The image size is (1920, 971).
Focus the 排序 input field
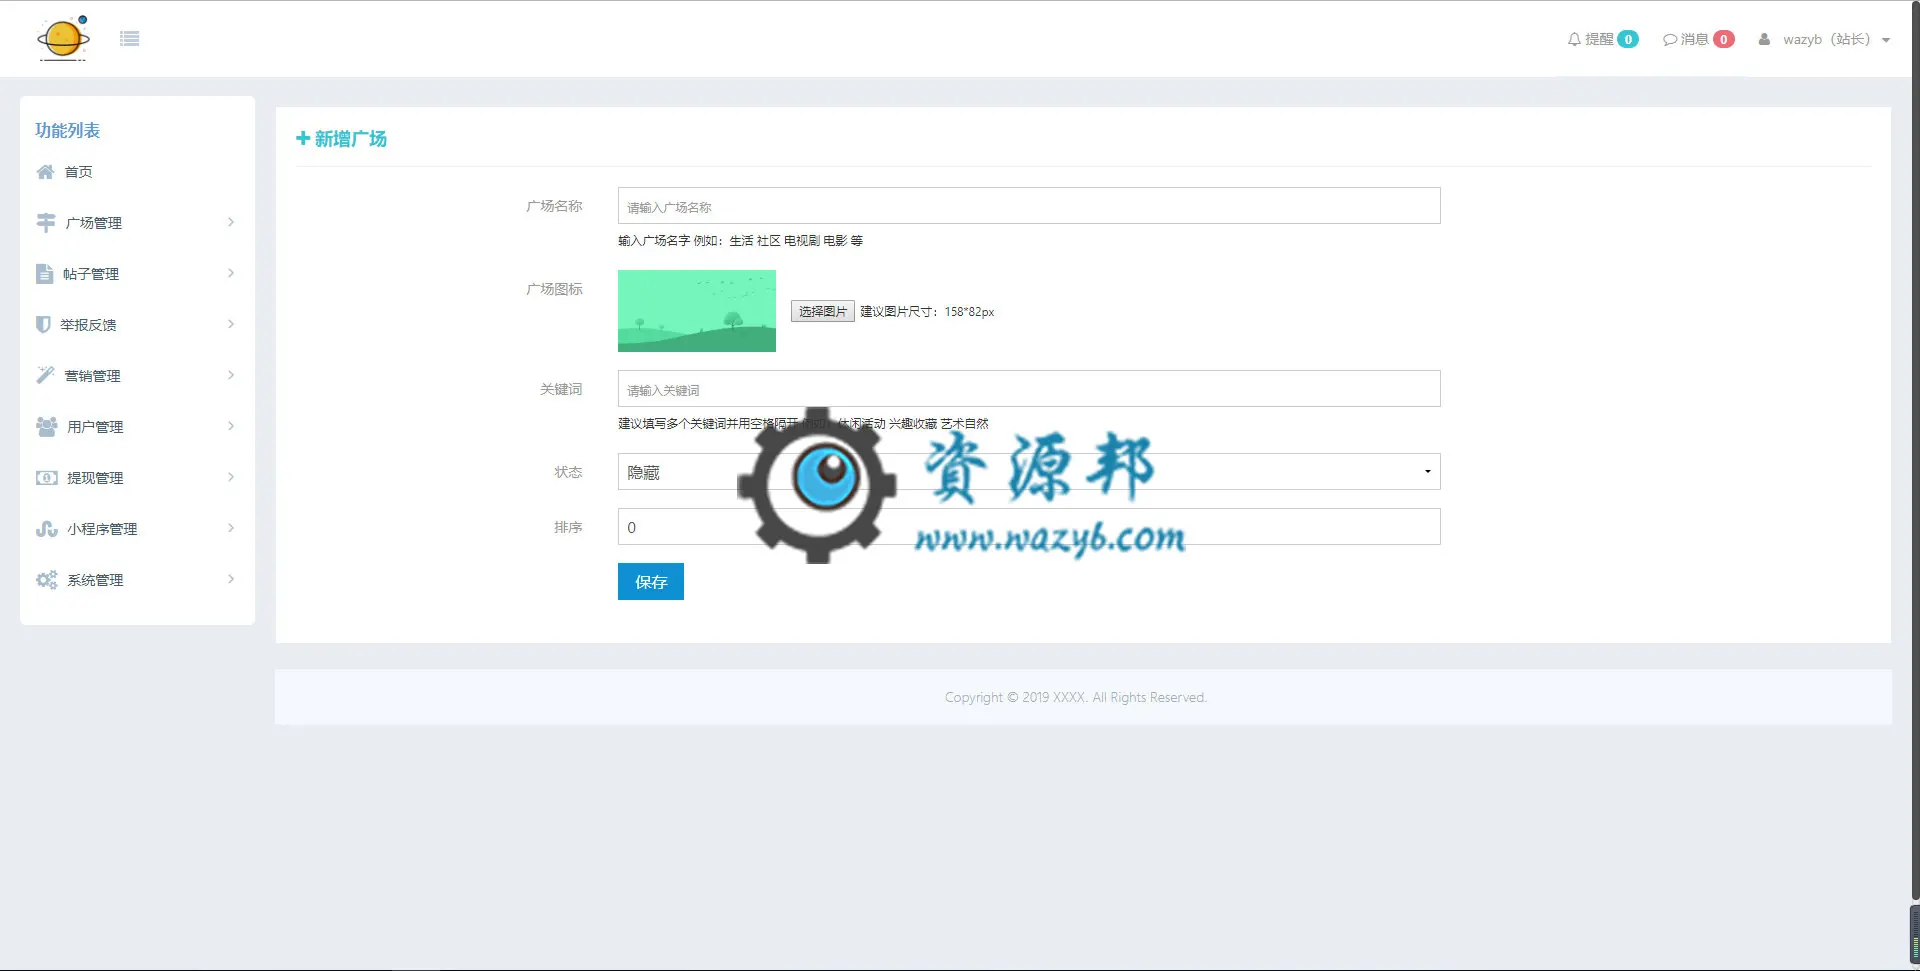[x=1029, y=527]
